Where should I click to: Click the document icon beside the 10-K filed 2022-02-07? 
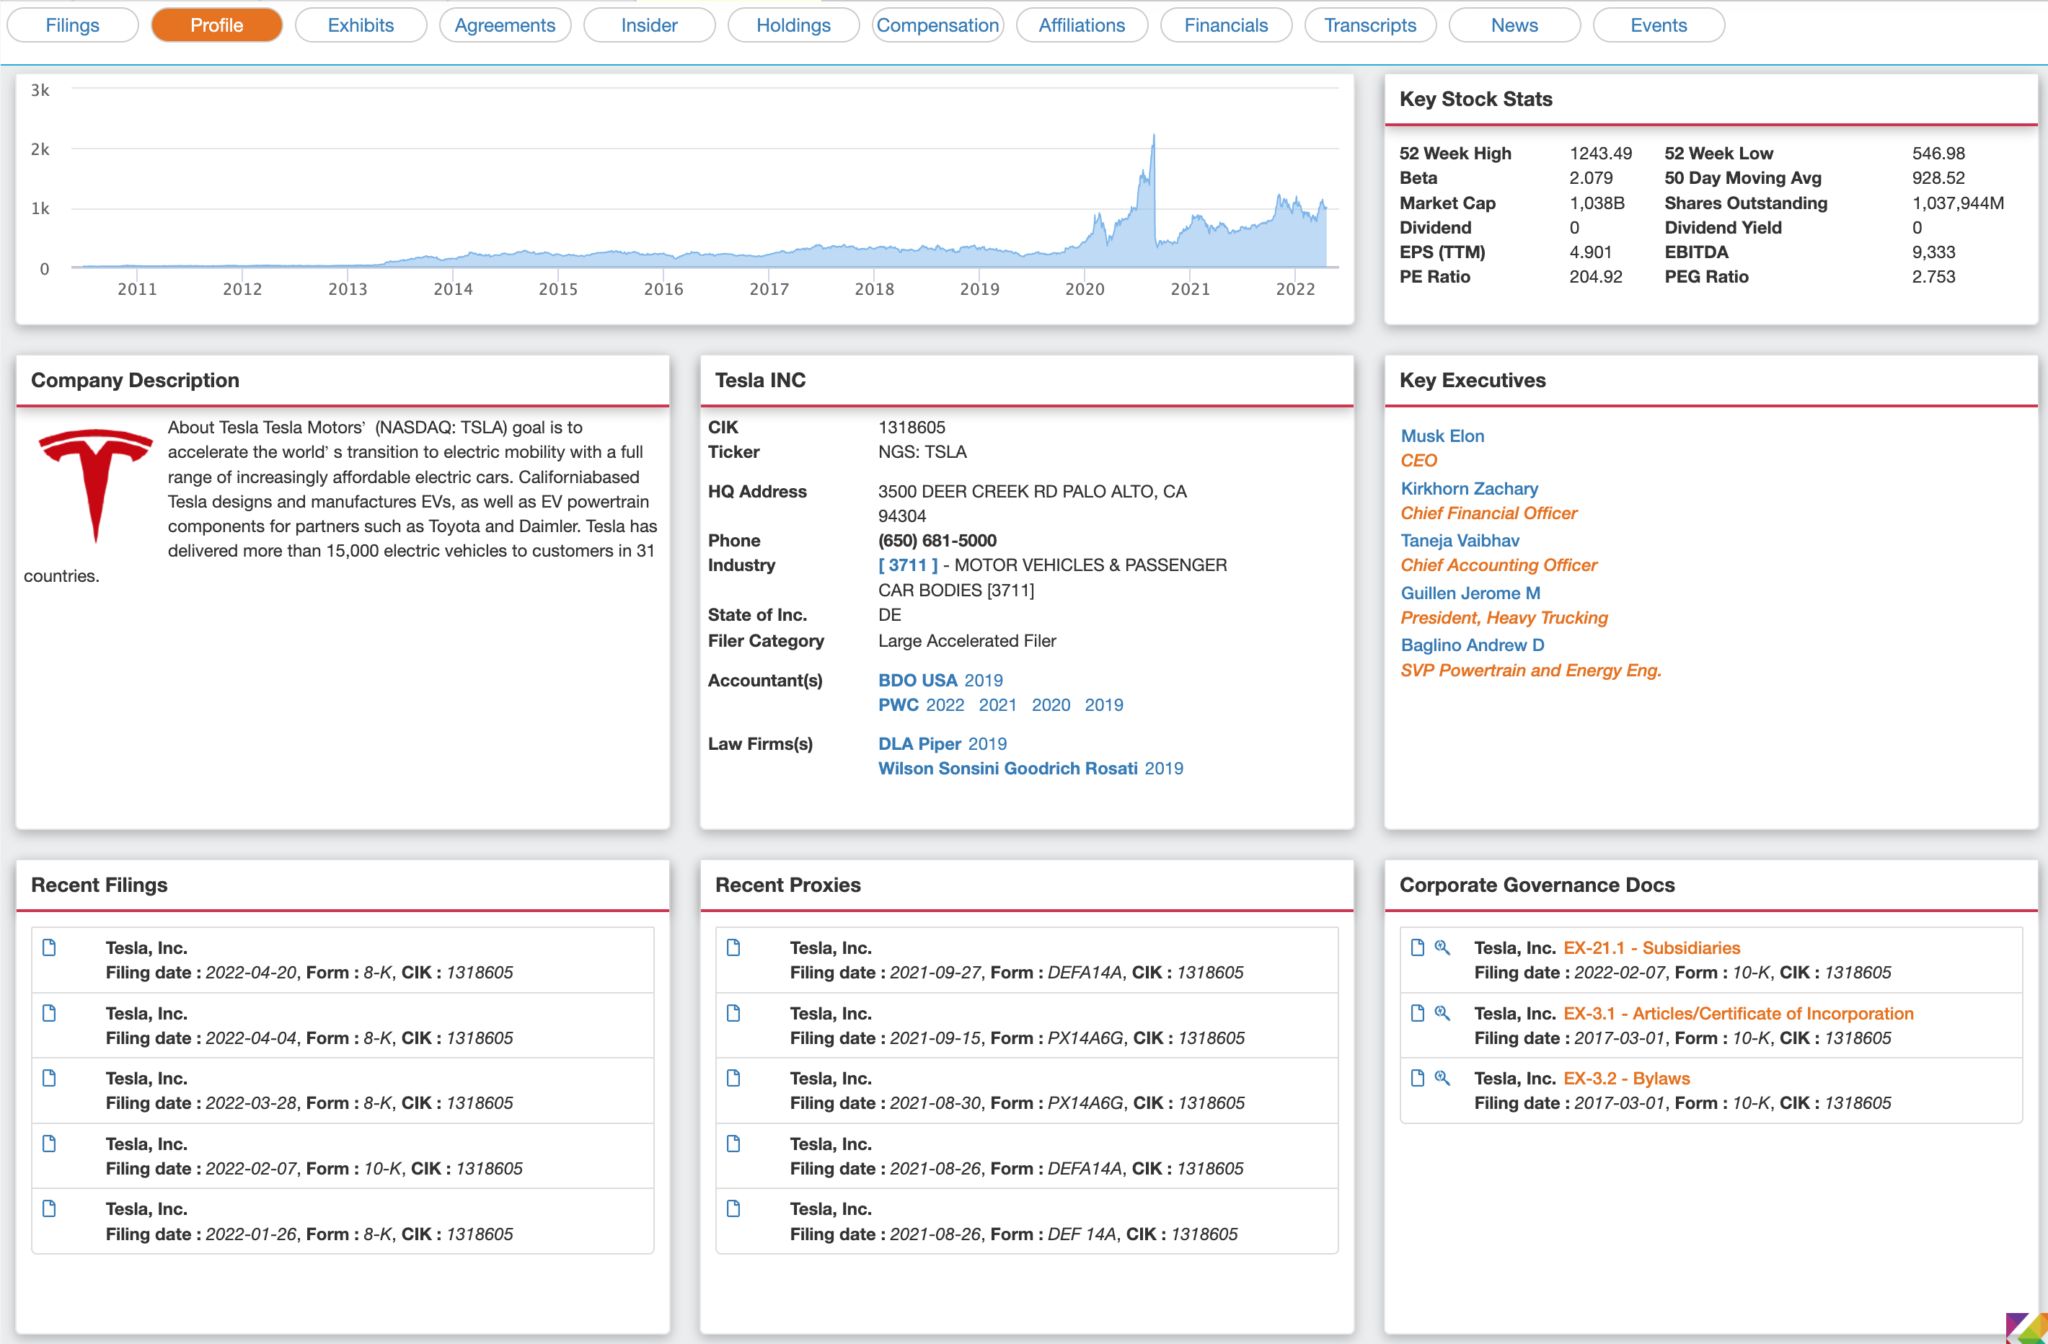click(50, 1144)
